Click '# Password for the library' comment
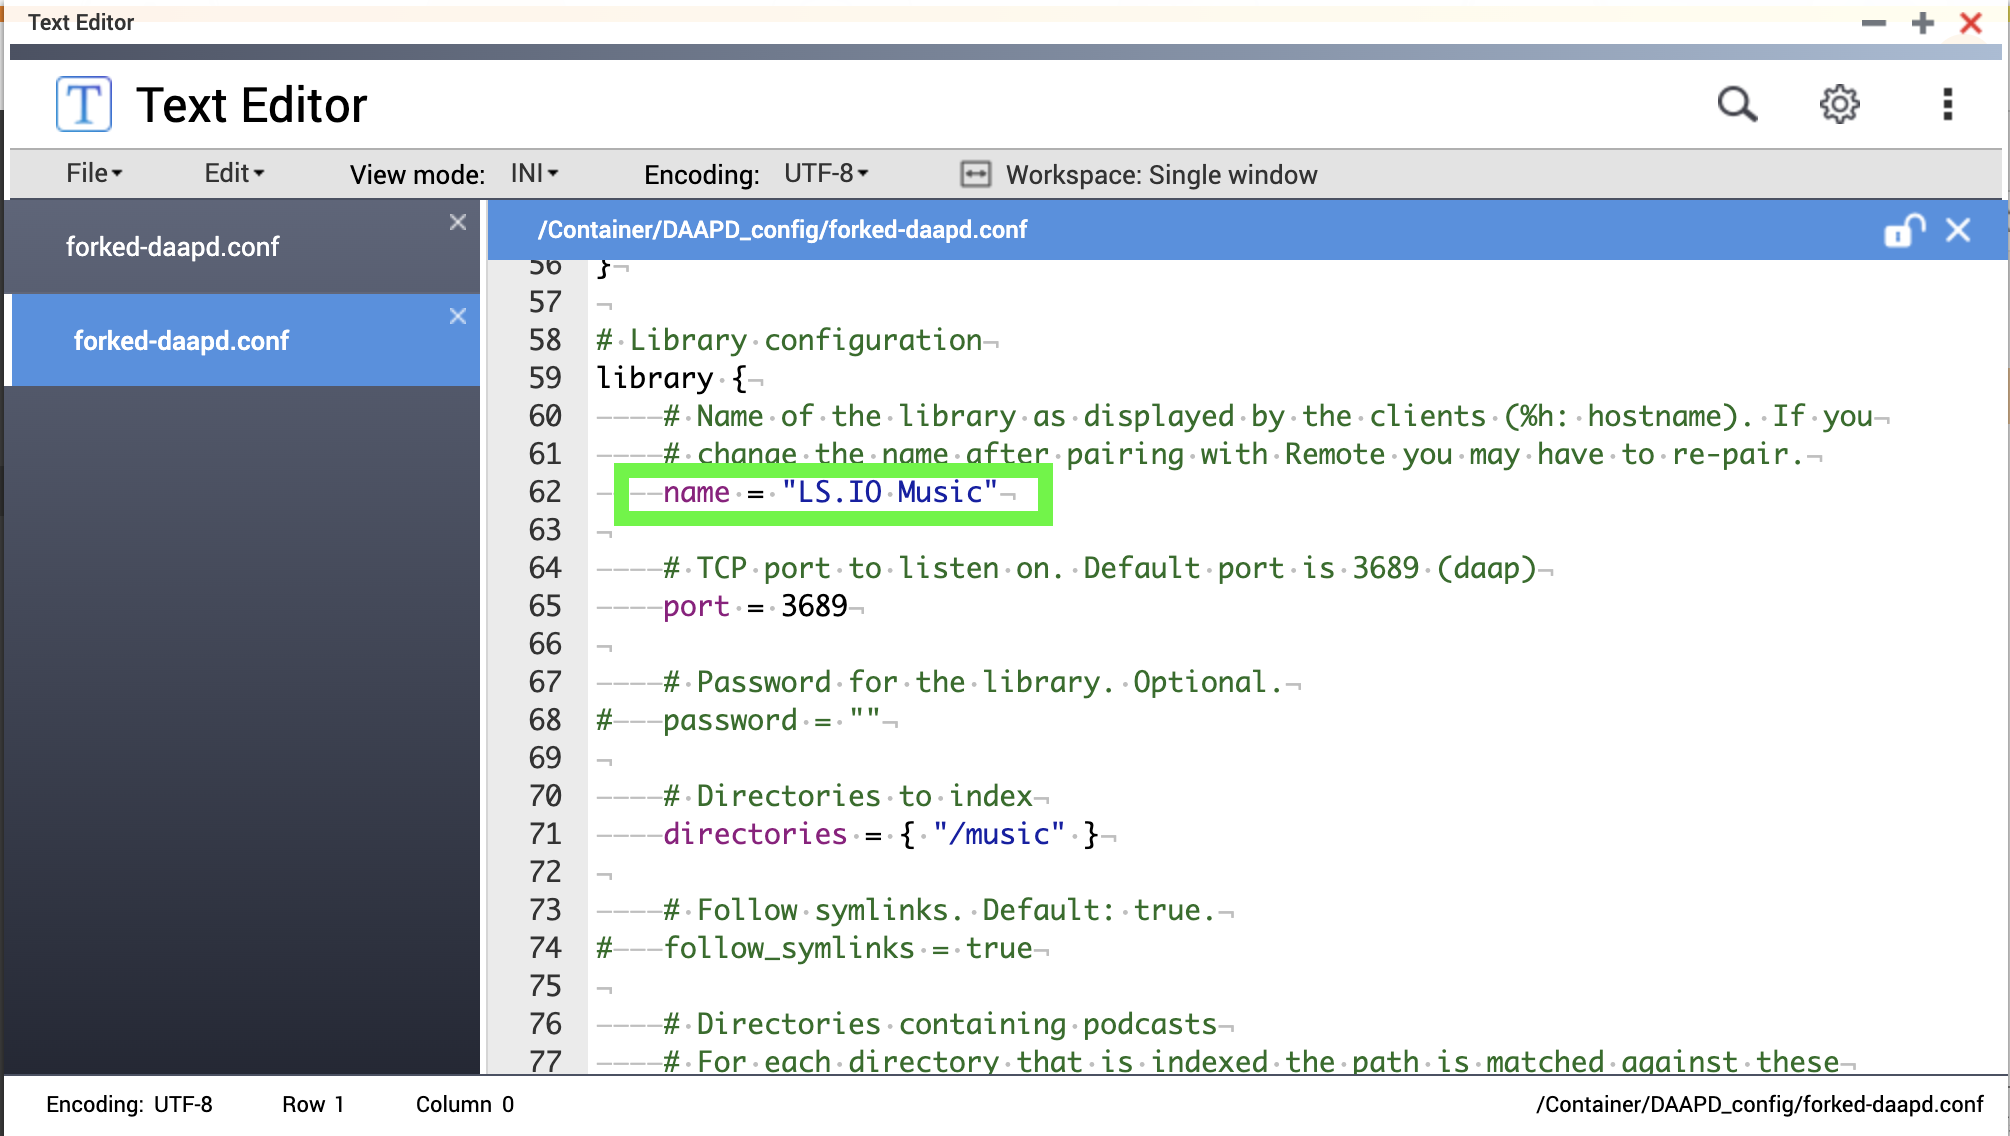The width and height of the screenshot is (2010, 1136). point(973,682)
